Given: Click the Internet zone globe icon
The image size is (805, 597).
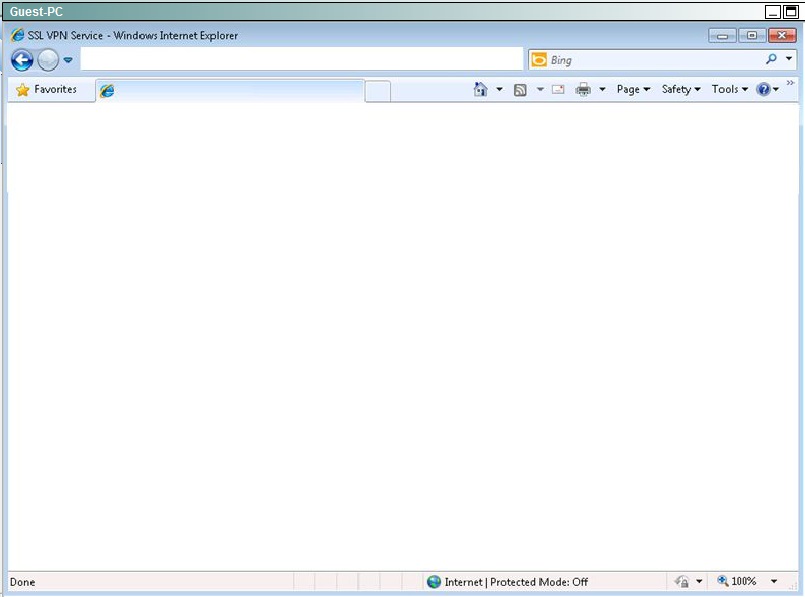Looking at the screenshot, I should 434,582.
